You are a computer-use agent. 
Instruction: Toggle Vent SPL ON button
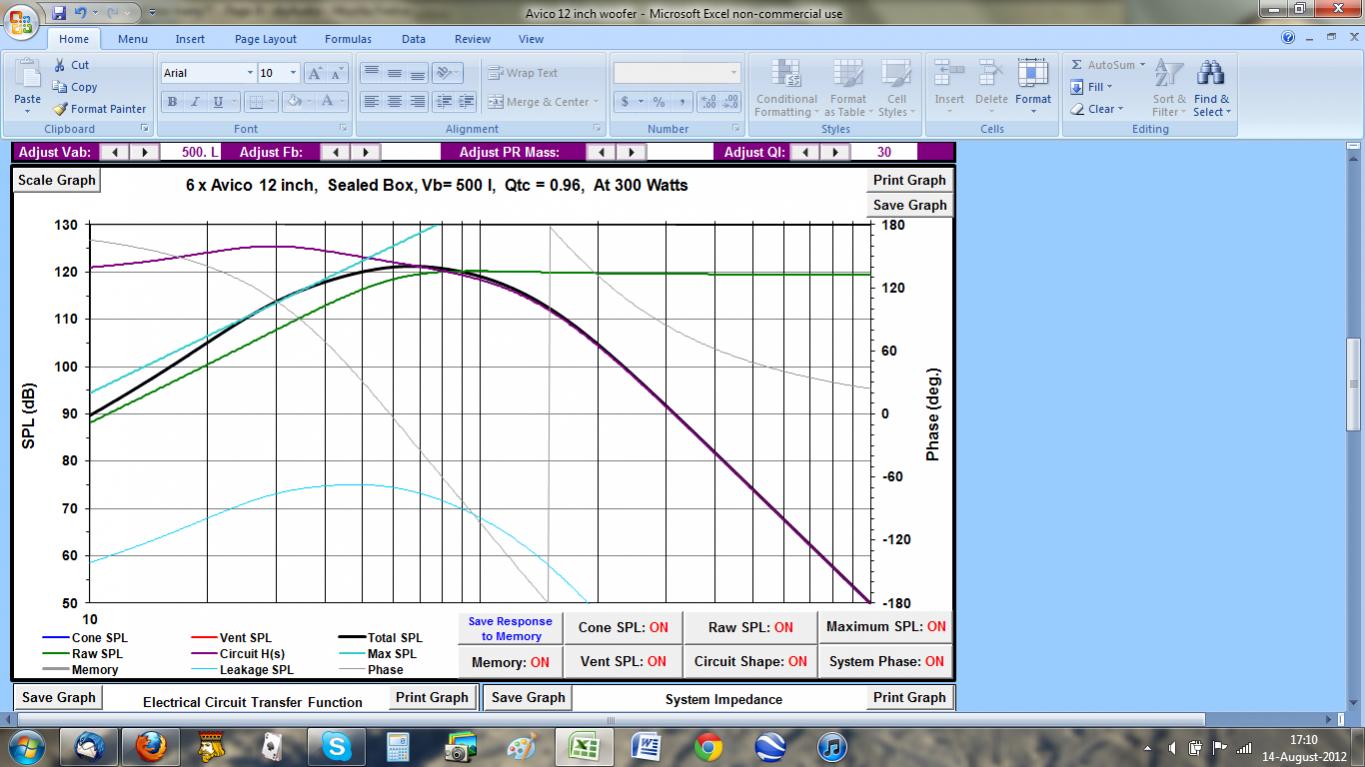pyautogui.click(x=623, y=662)
